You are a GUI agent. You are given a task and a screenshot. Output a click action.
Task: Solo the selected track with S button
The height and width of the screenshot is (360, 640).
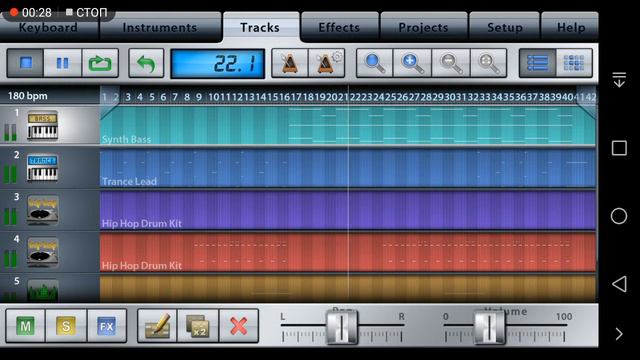(66, 326)
